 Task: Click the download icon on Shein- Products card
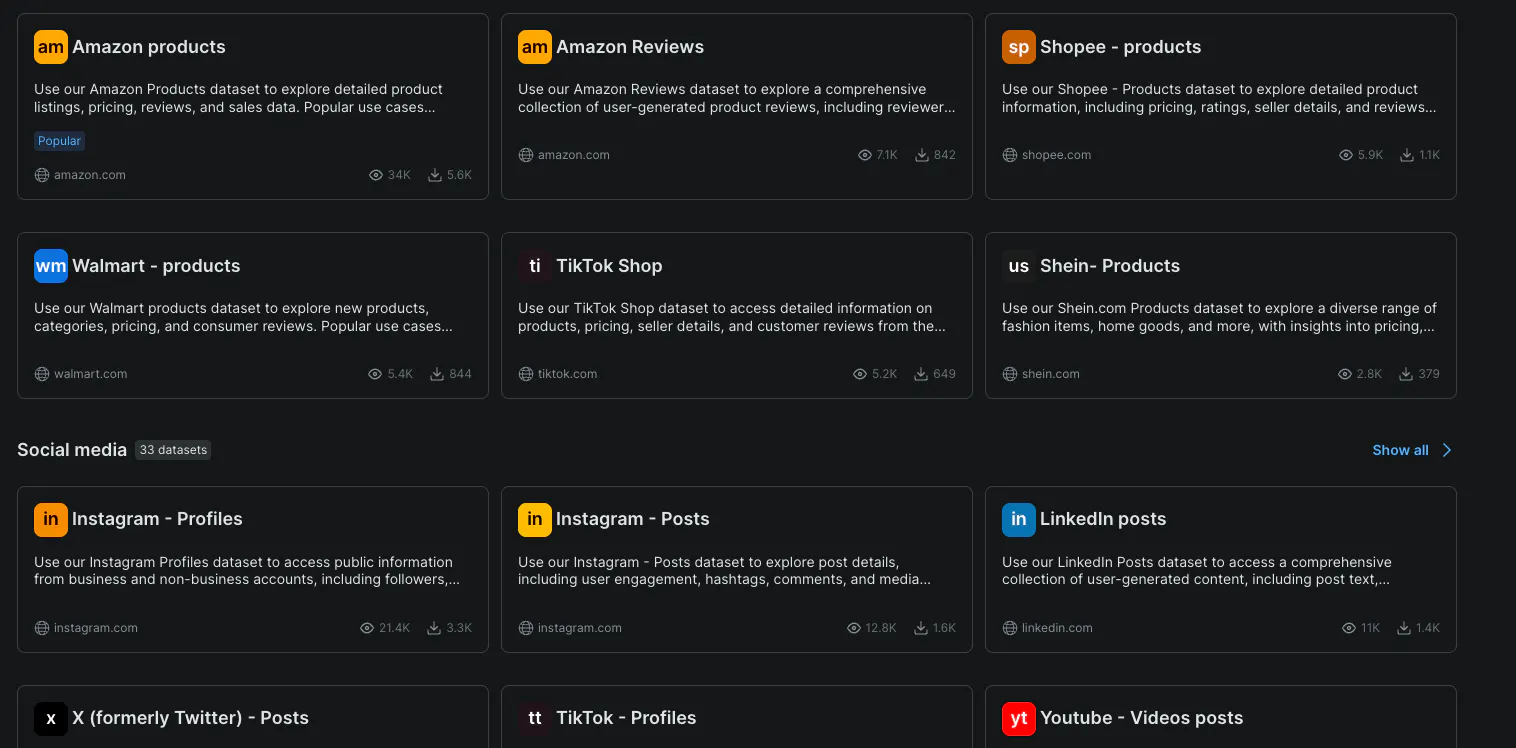tap(1407, 374)
